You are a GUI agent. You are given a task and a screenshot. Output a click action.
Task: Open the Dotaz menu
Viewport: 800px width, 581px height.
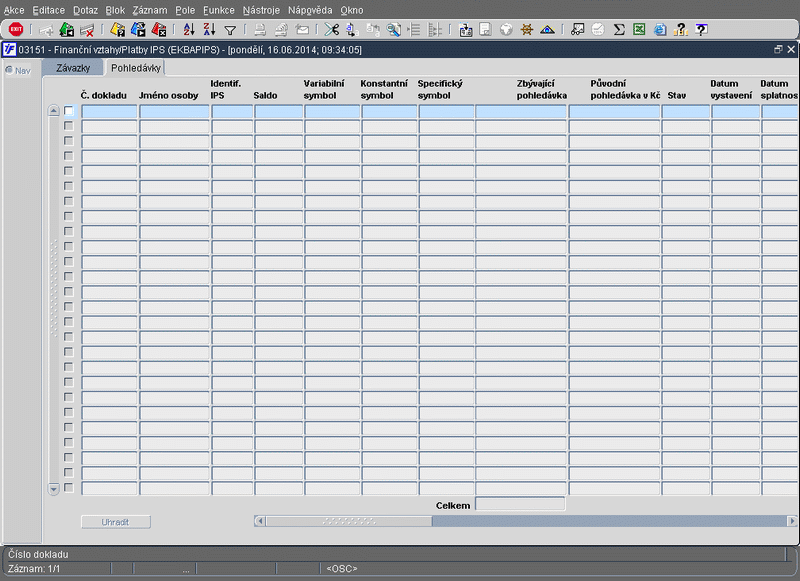tap(85, 10)
